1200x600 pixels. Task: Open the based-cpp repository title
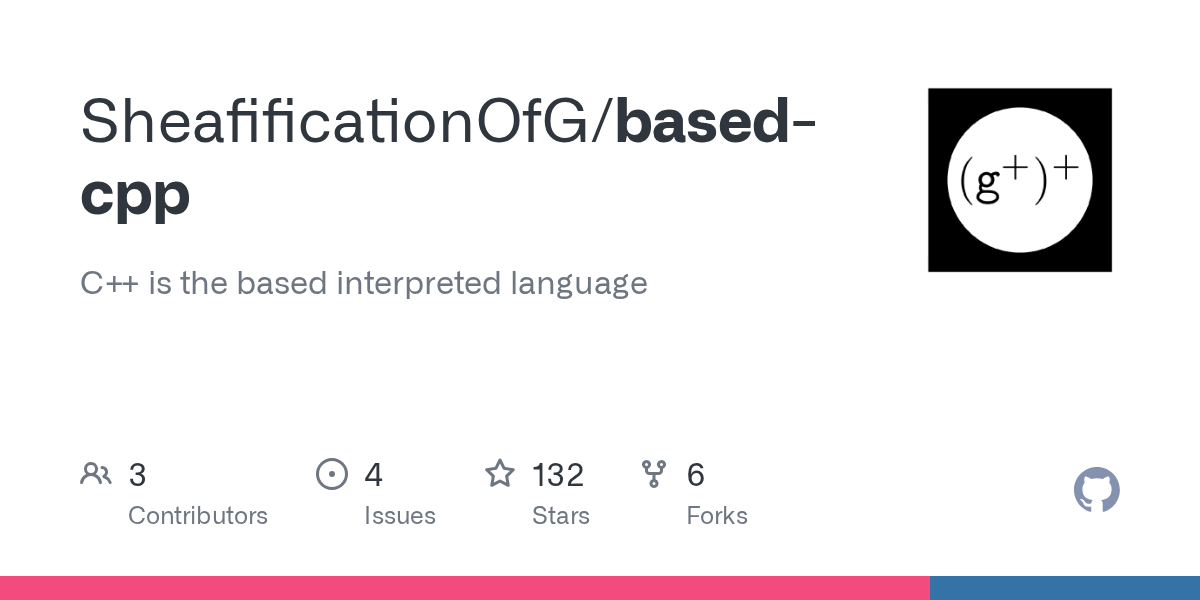448,157
